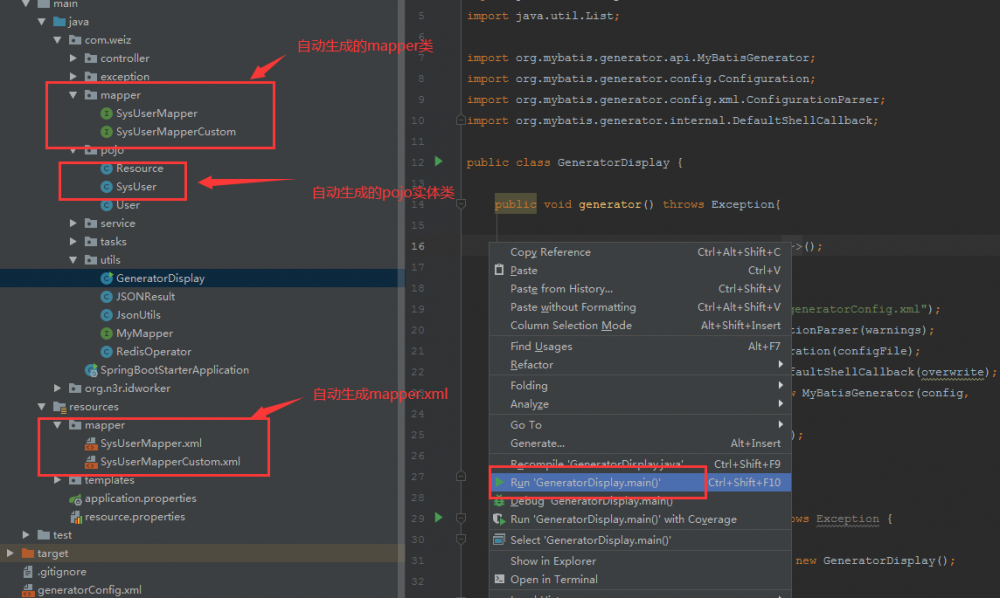Run 'GeneratorDisplay.main()' from context menu
The height and width of the screenshot is (598, 1000).
[x=640, y=483]
